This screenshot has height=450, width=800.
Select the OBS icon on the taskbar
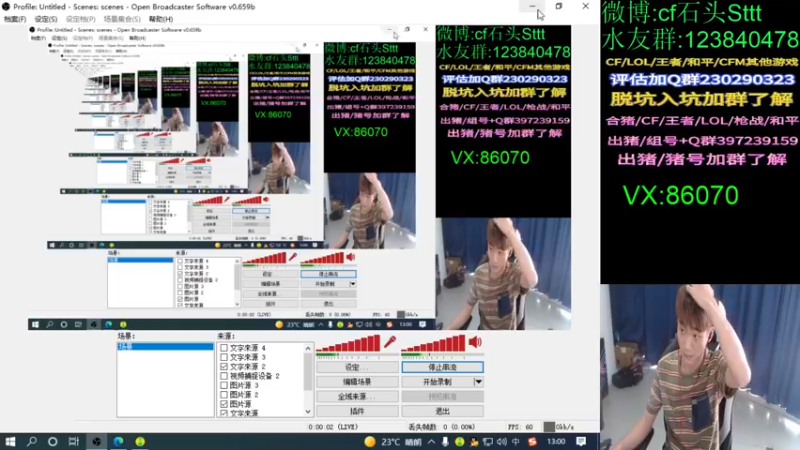96,442
